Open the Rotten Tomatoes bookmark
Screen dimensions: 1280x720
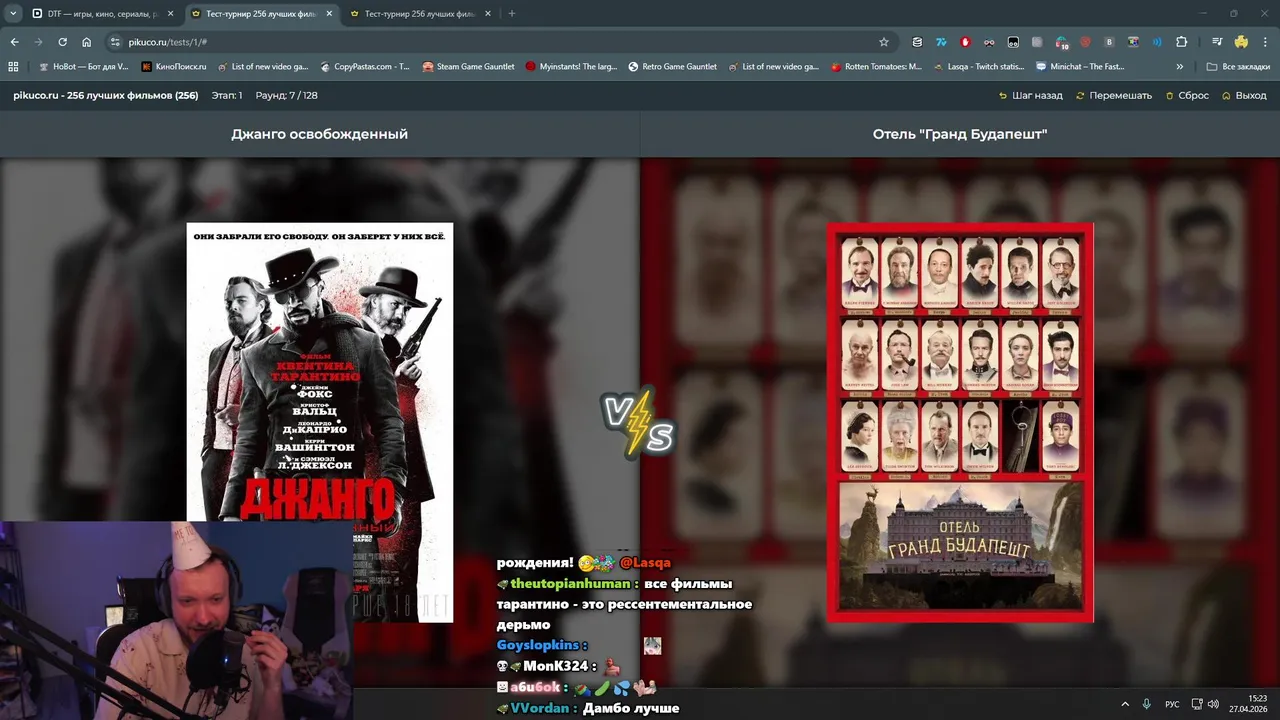pyautogui.click(x=876, y=67)
